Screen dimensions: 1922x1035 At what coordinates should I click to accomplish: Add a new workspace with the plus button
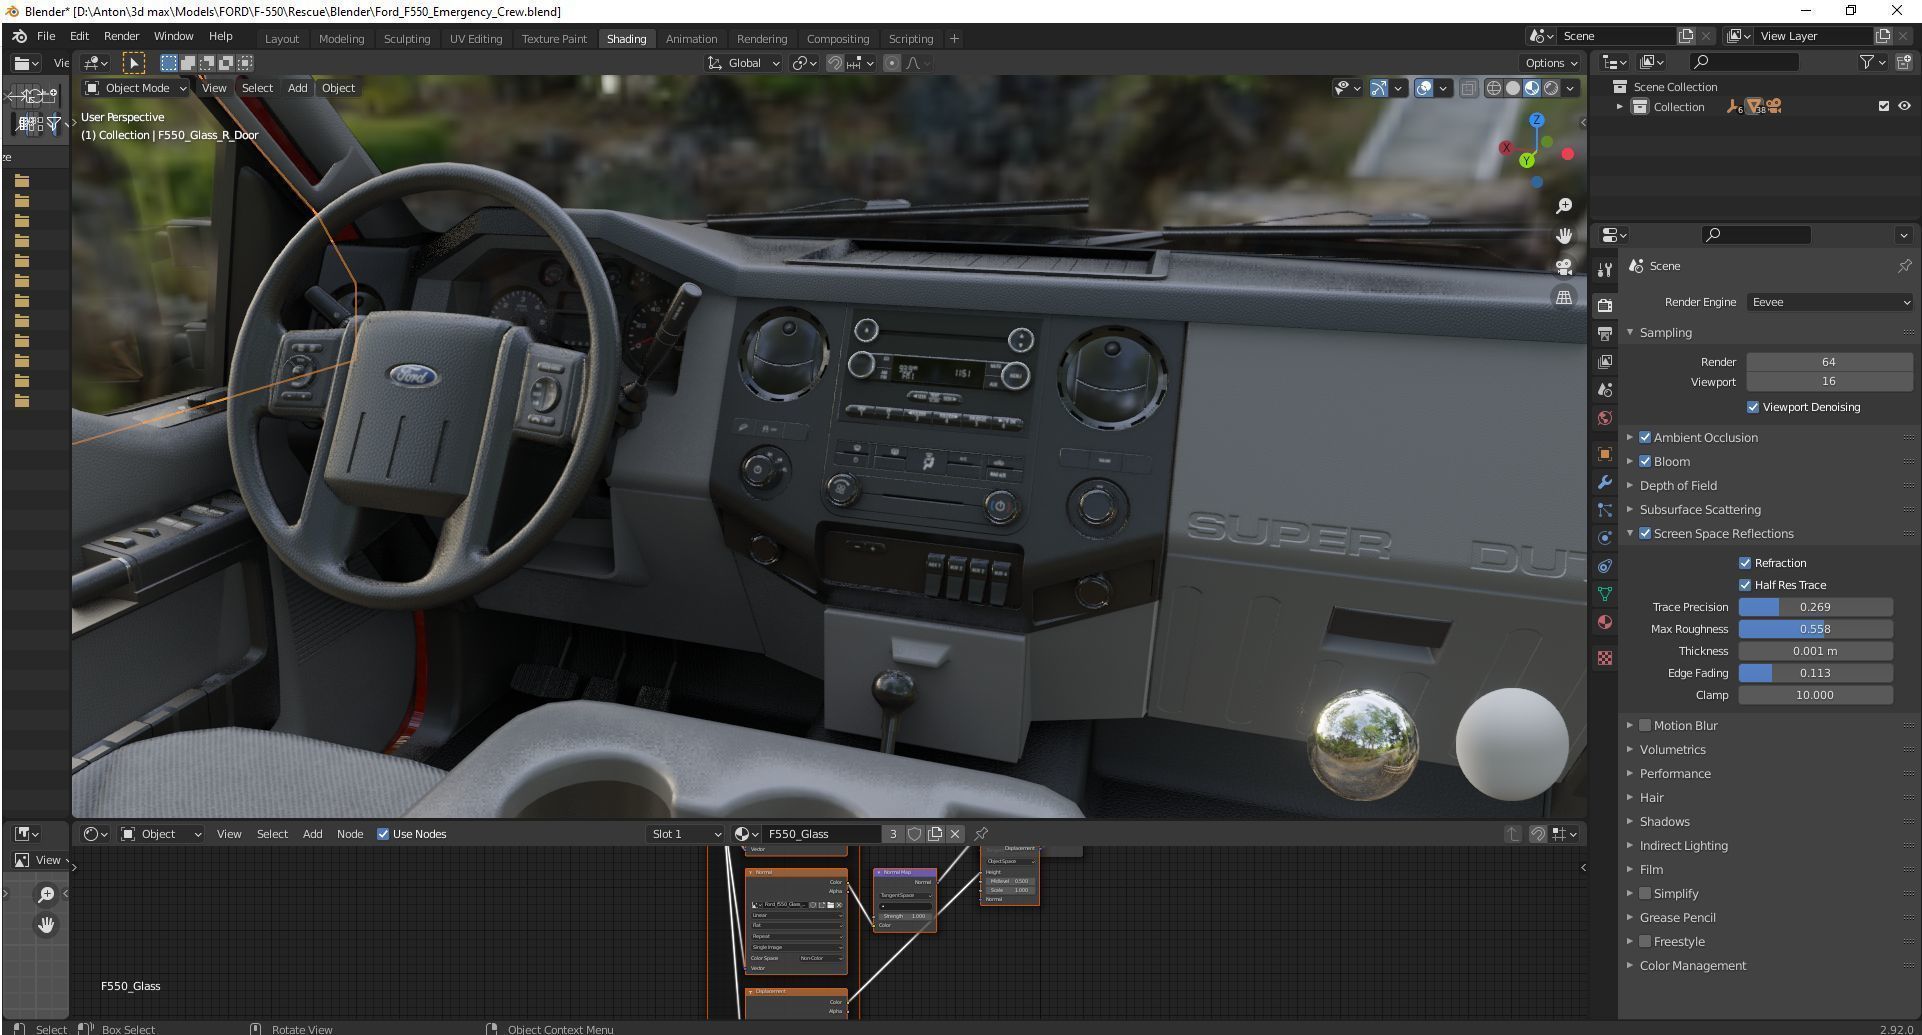pyautogui.click(x=954, y=39)
